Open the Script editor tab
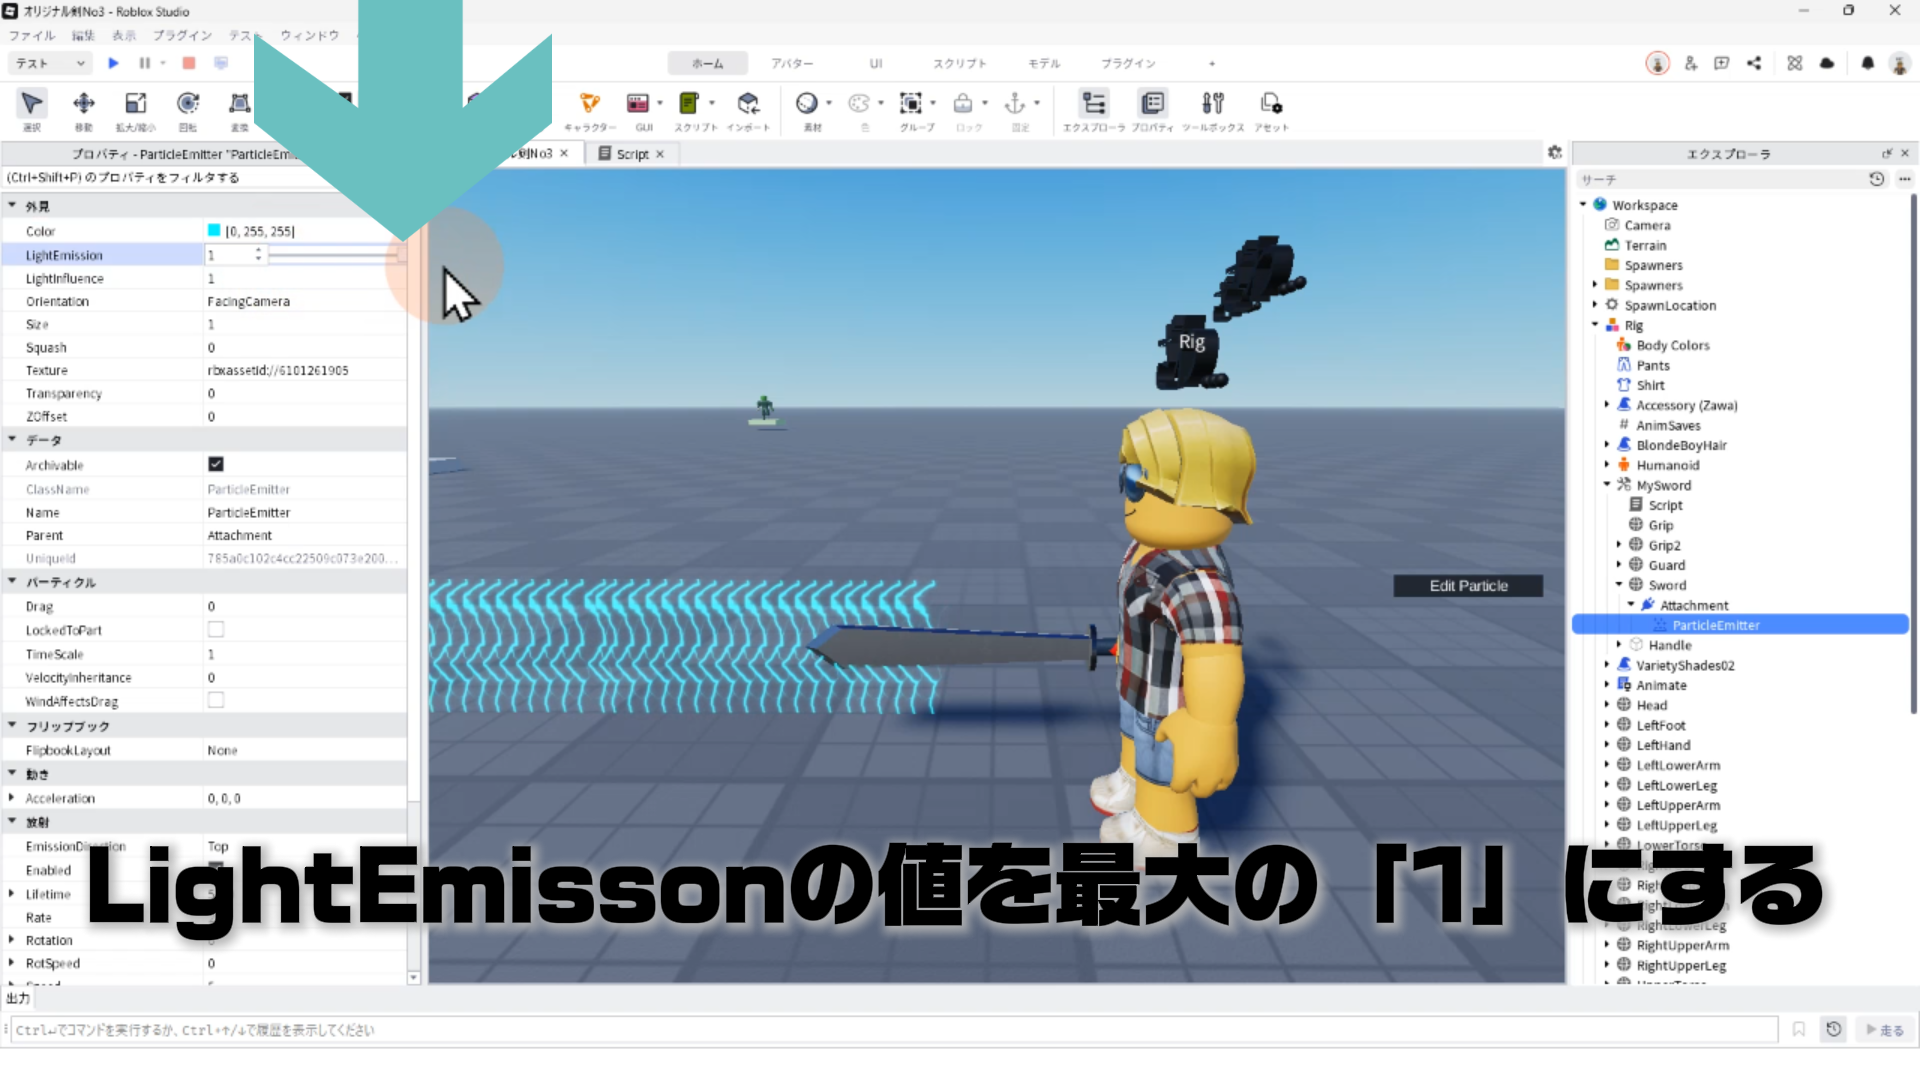 point(632,154)
